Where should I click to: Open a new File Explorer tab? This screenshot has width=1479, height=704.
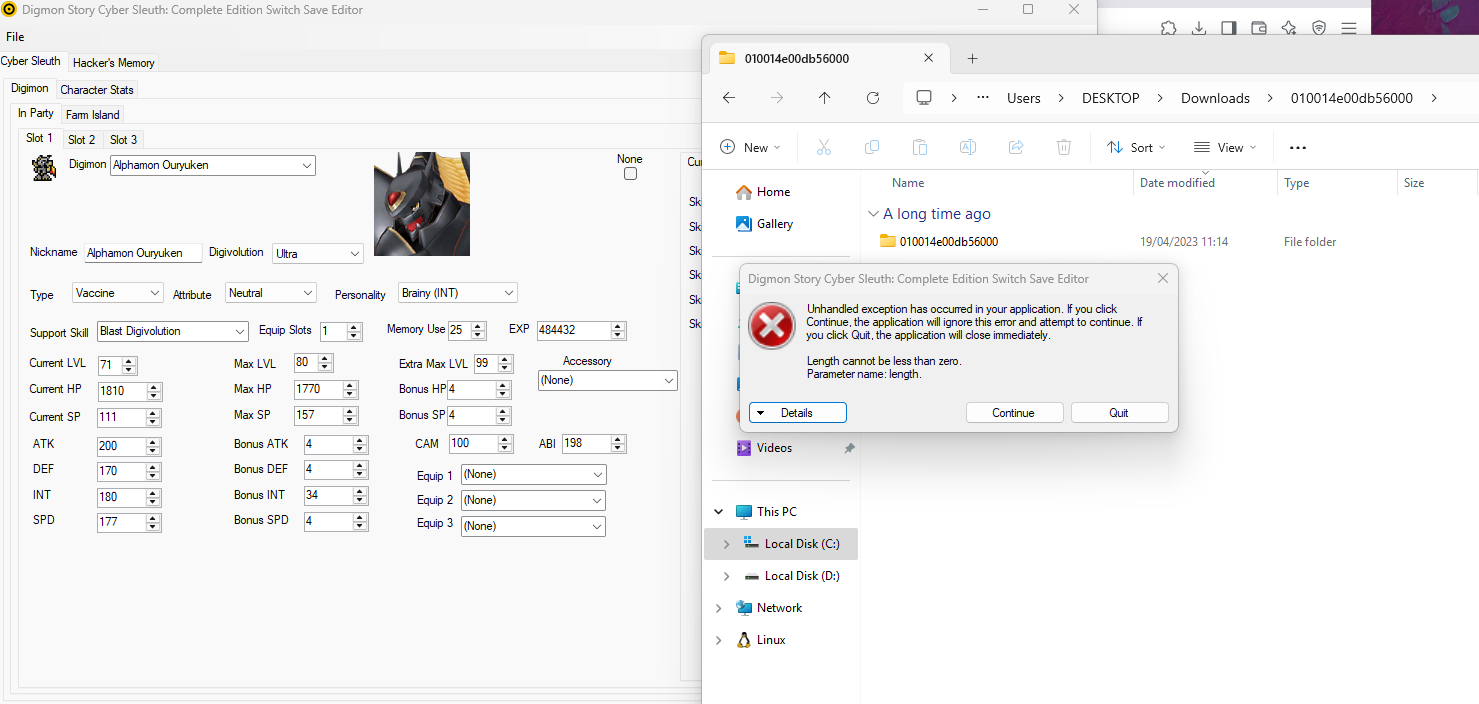(972, 58)
